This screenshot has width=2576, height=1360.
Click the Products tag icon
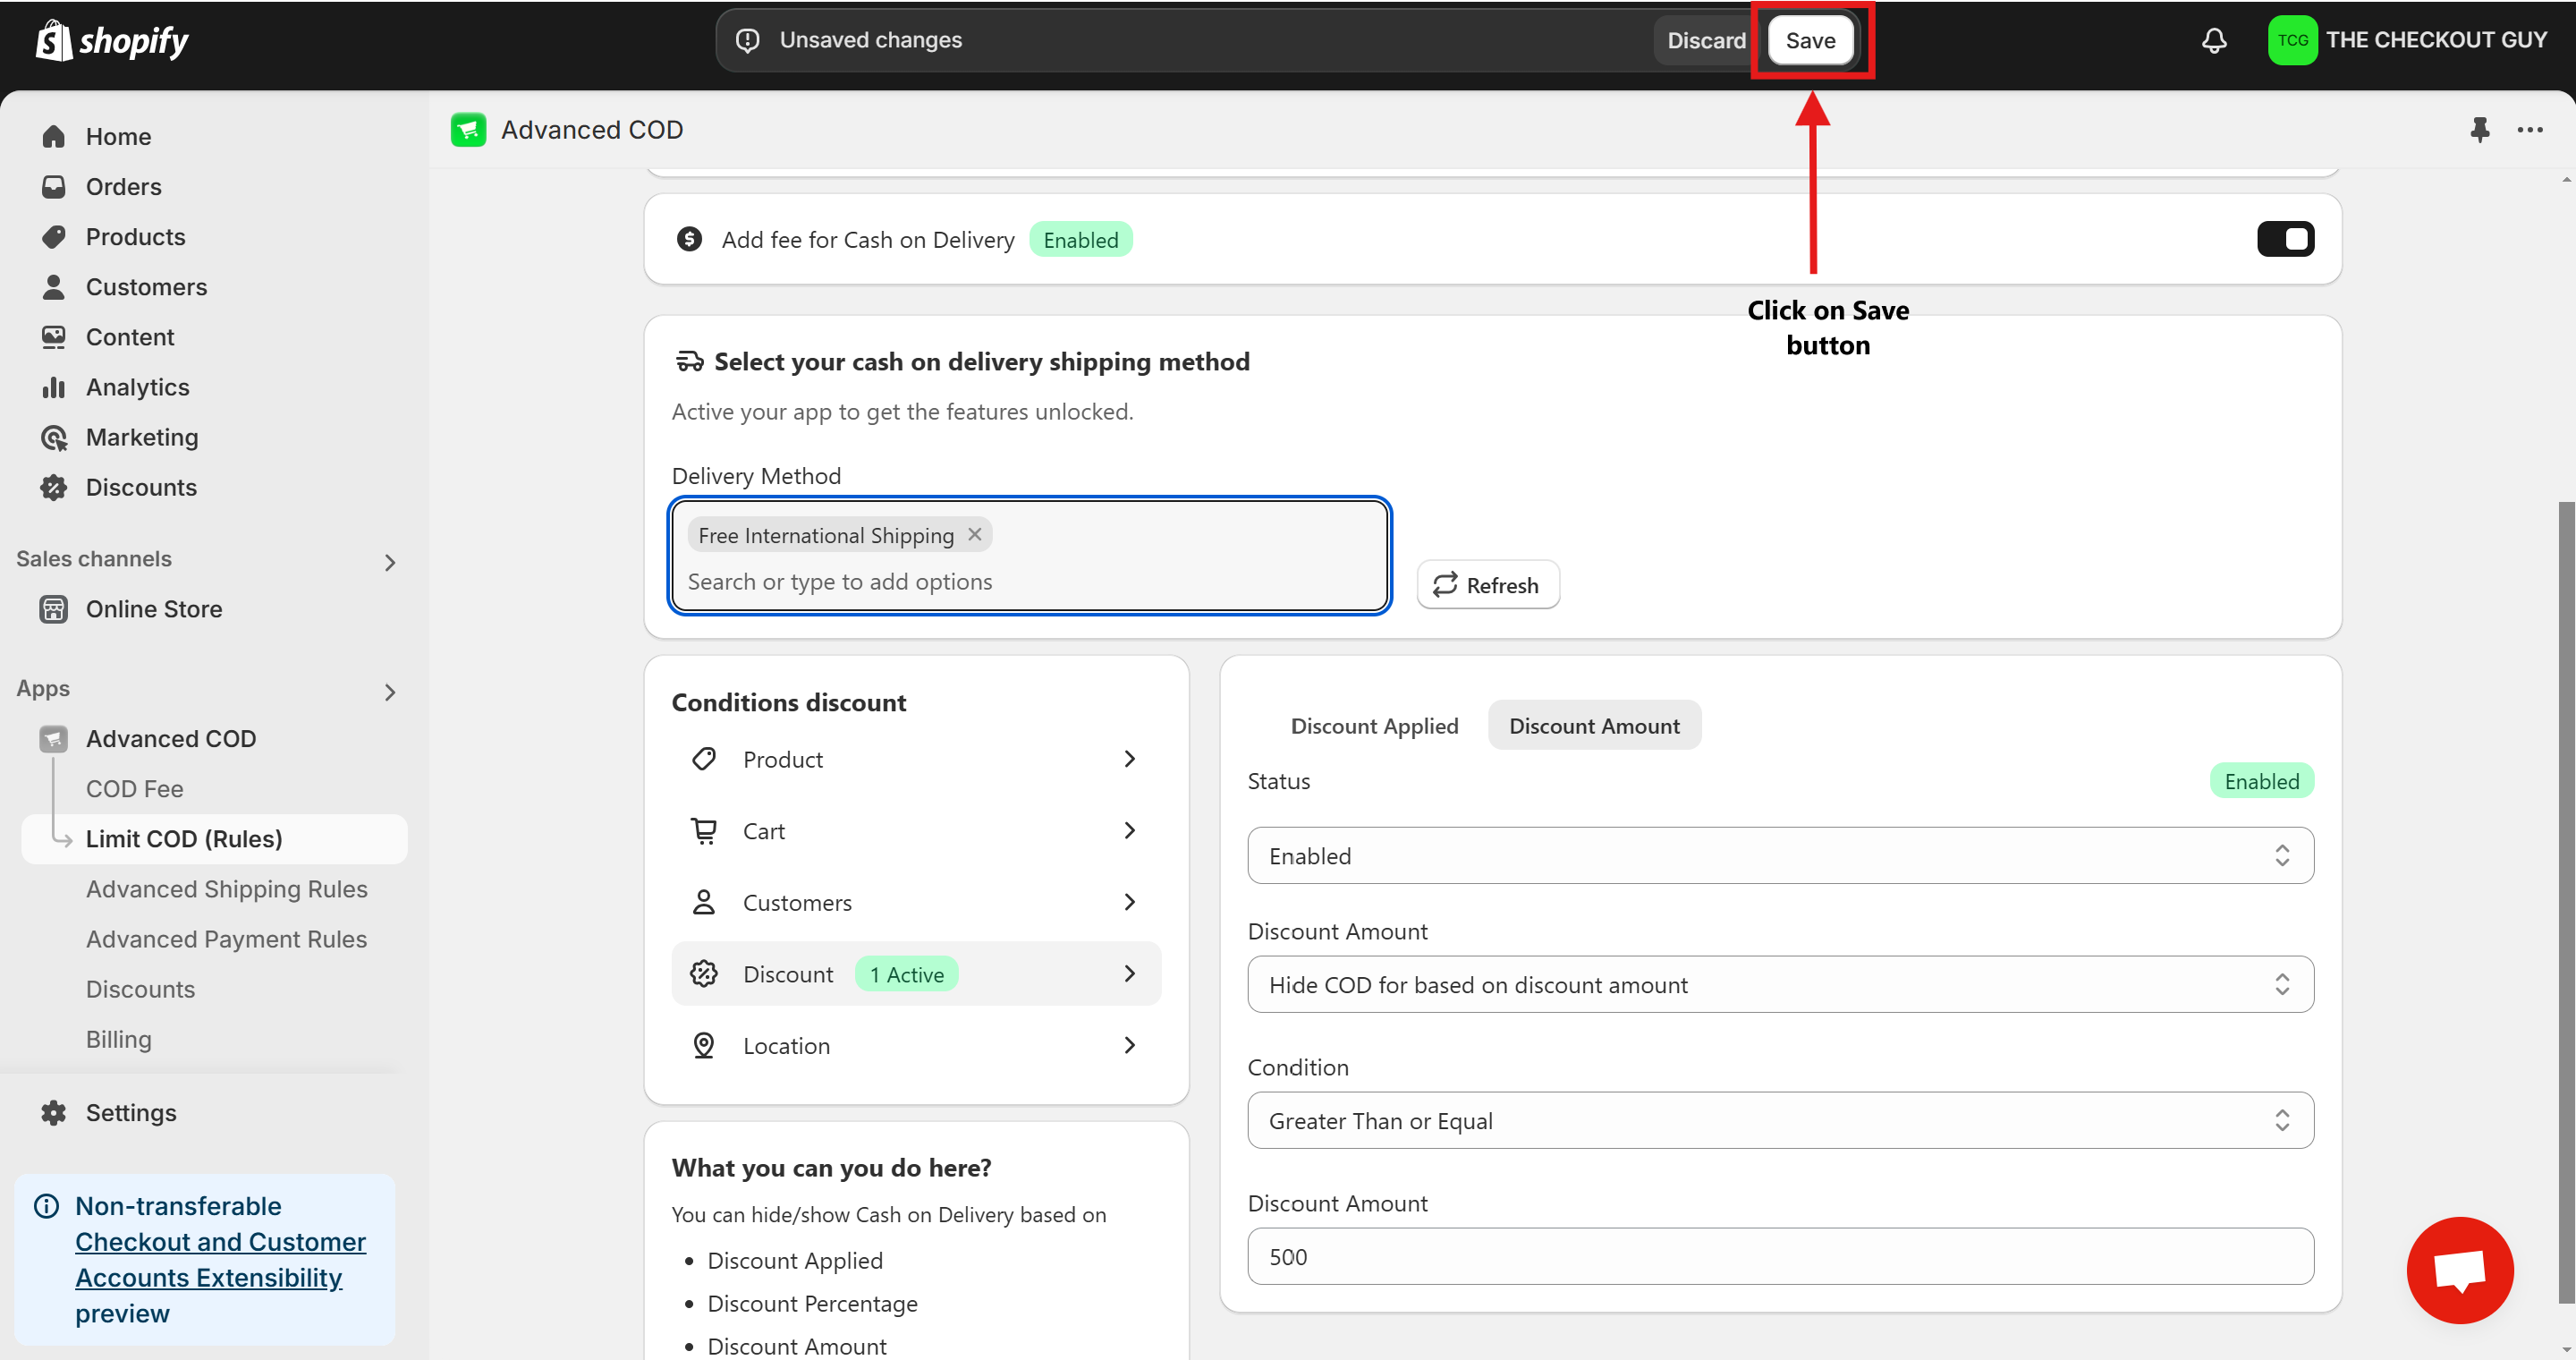(54, 236)
